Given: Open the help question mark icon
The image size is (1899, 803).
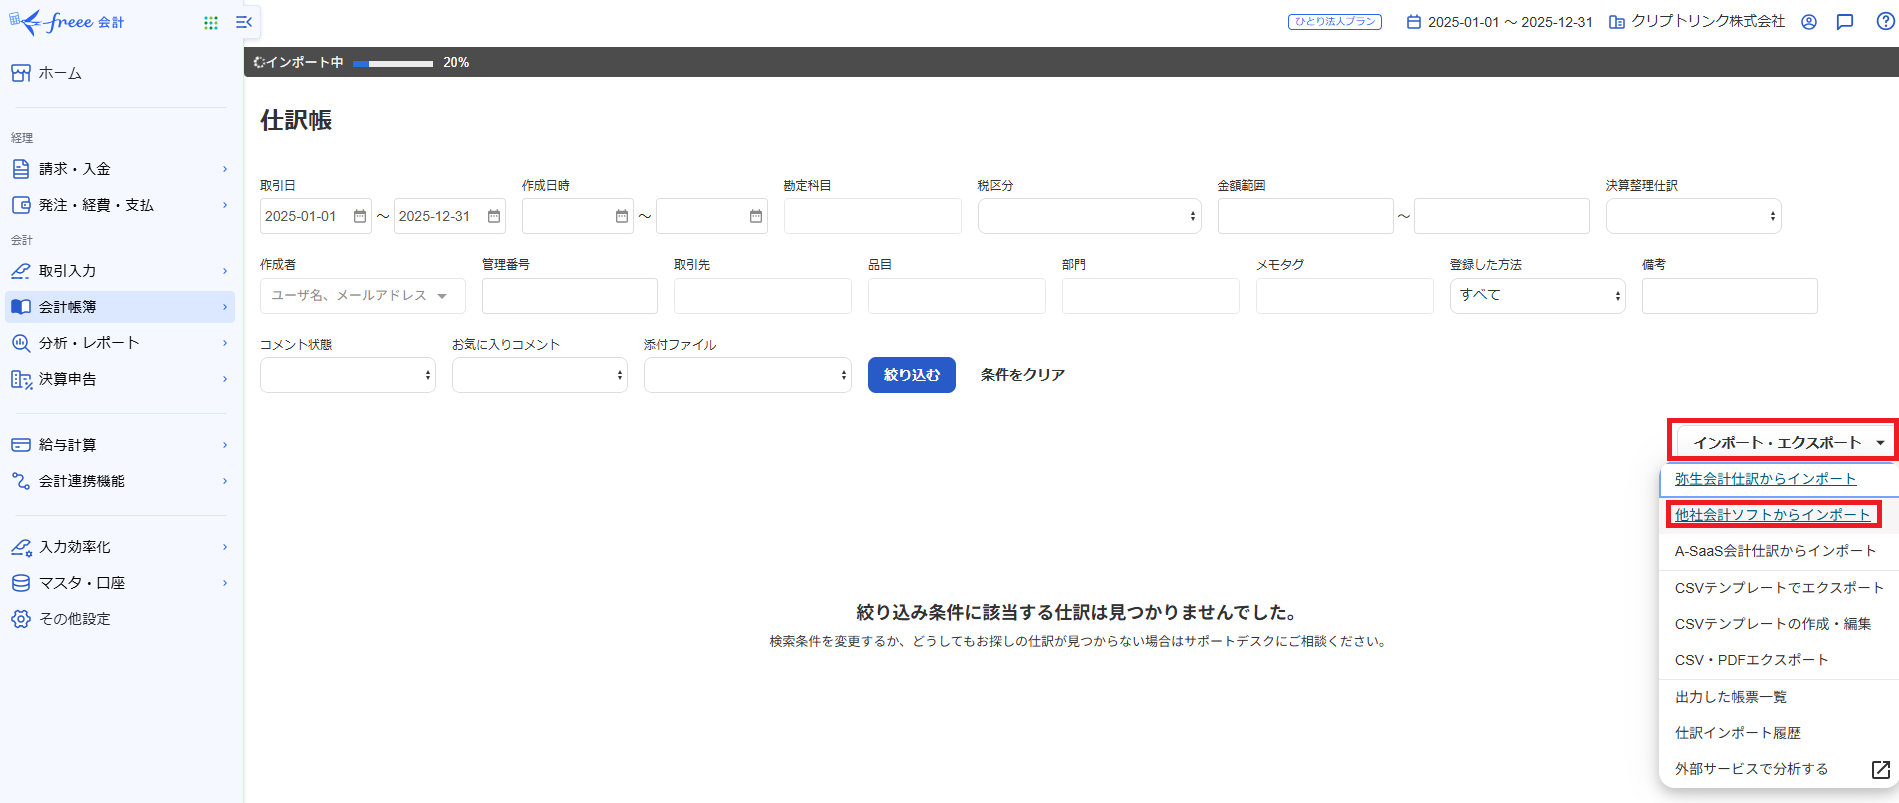Looking at the screenshot, I should tap(1885, 21).
